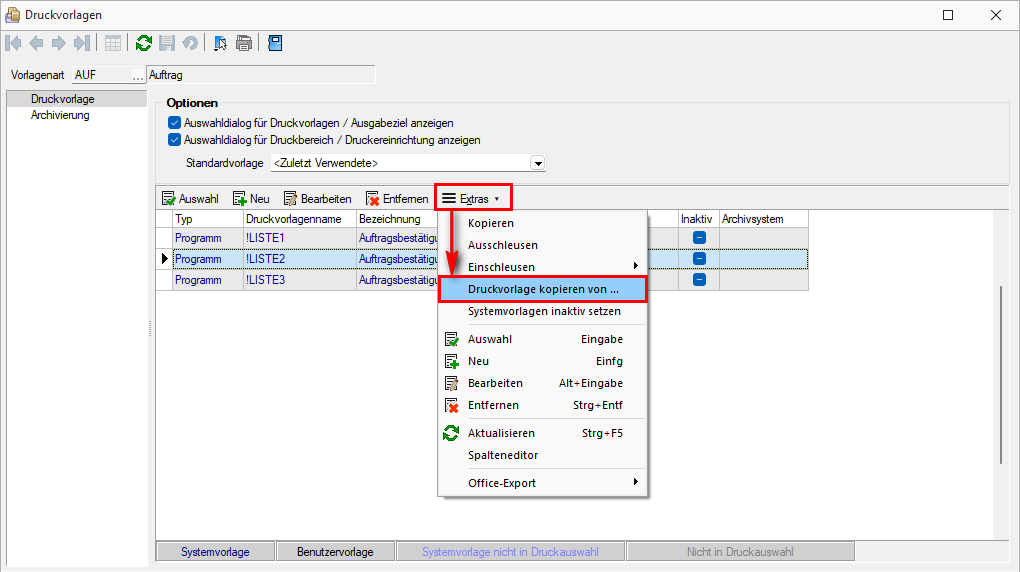This screenshot has width=1020, height=572.
Task: Click the row indicator arrow beside !LISTE2
Action: click(x=165, y=259)
